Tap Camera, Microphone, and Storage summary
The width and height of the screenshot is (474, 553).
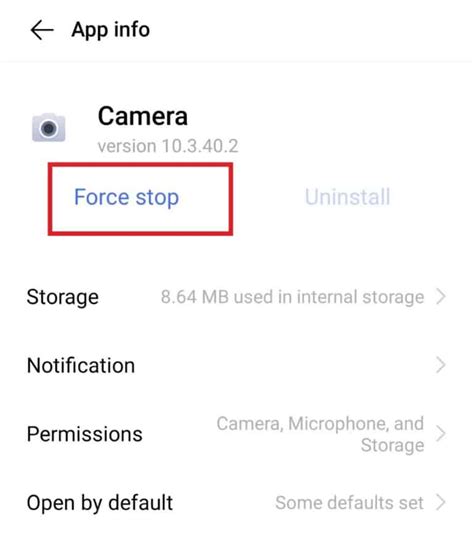point(320,434)
